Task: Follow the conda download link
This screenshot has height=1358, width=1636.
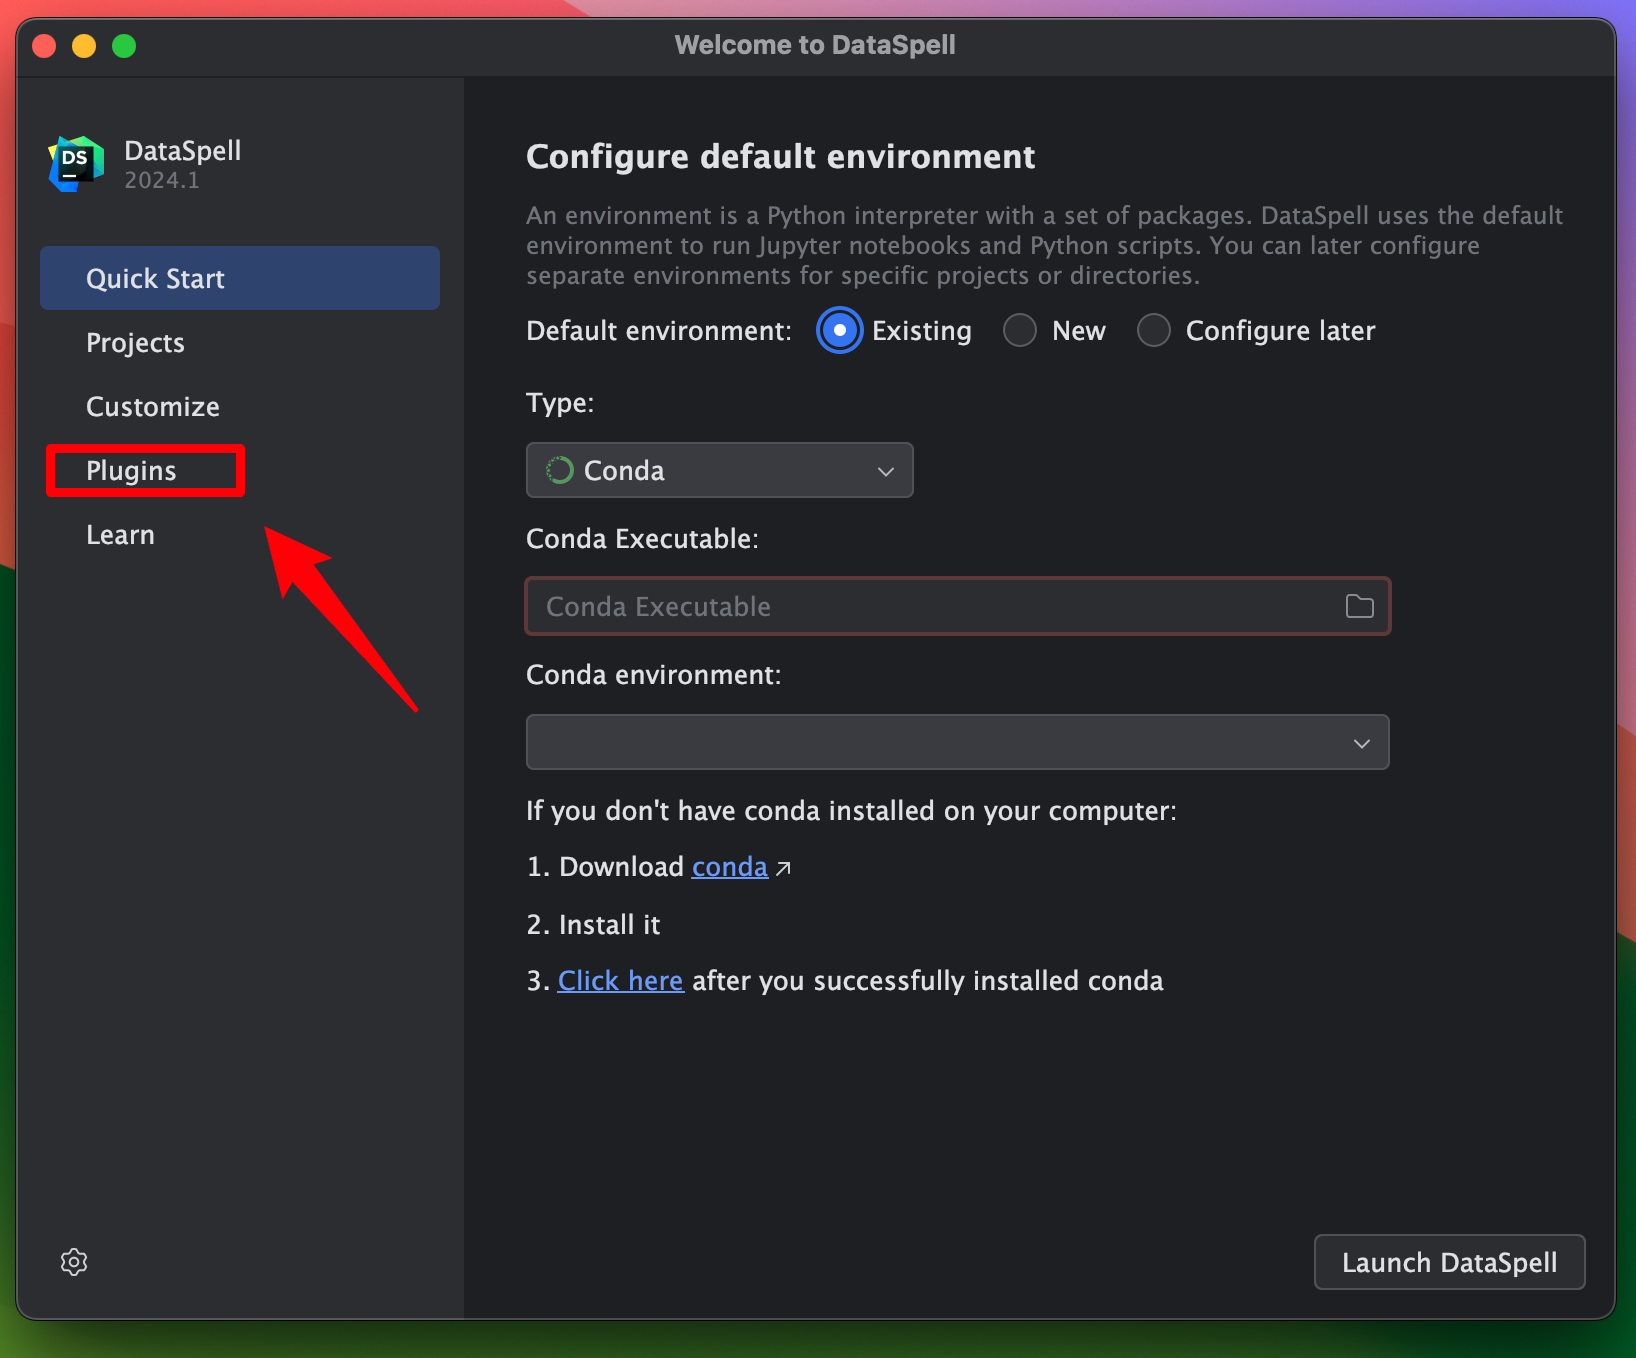Action: click(730, 867)
